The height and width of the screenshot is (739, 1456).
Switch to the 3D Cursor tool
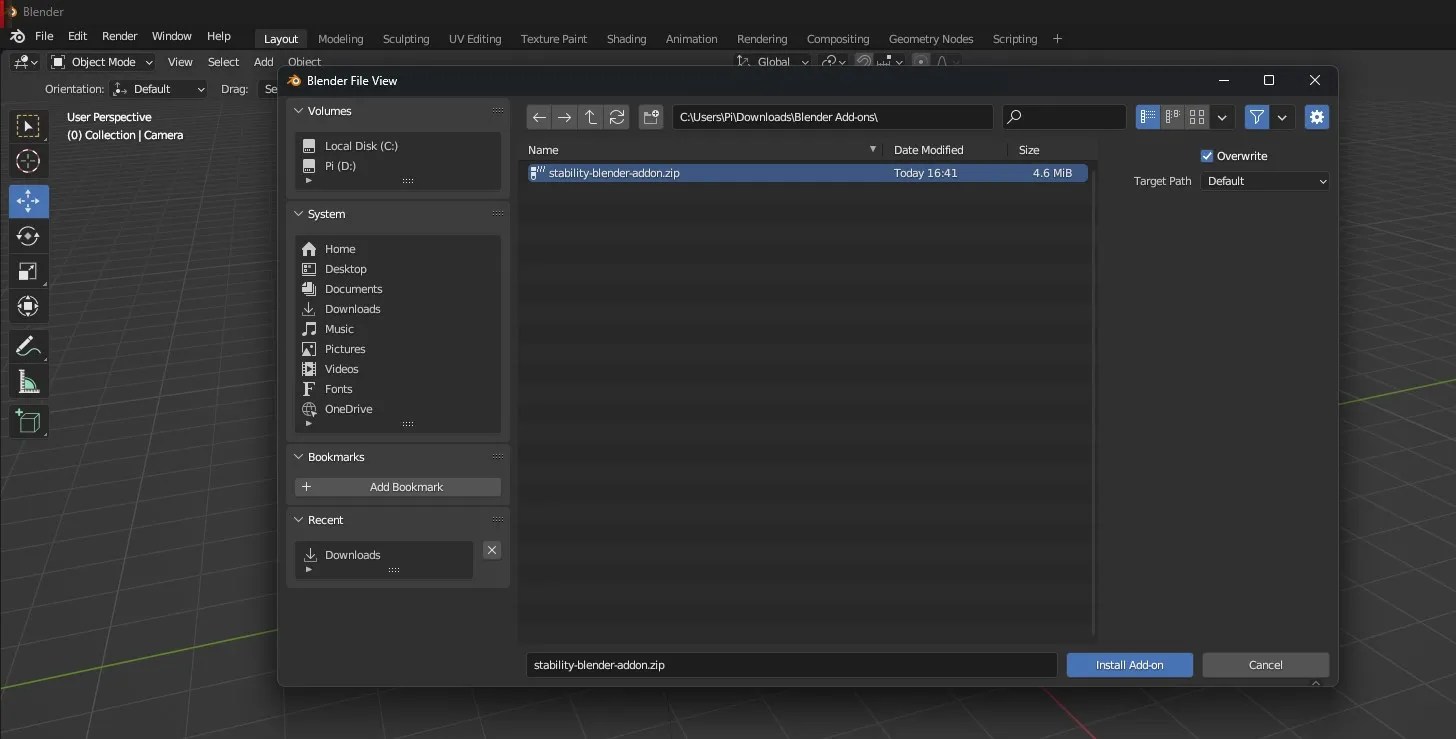28,161
